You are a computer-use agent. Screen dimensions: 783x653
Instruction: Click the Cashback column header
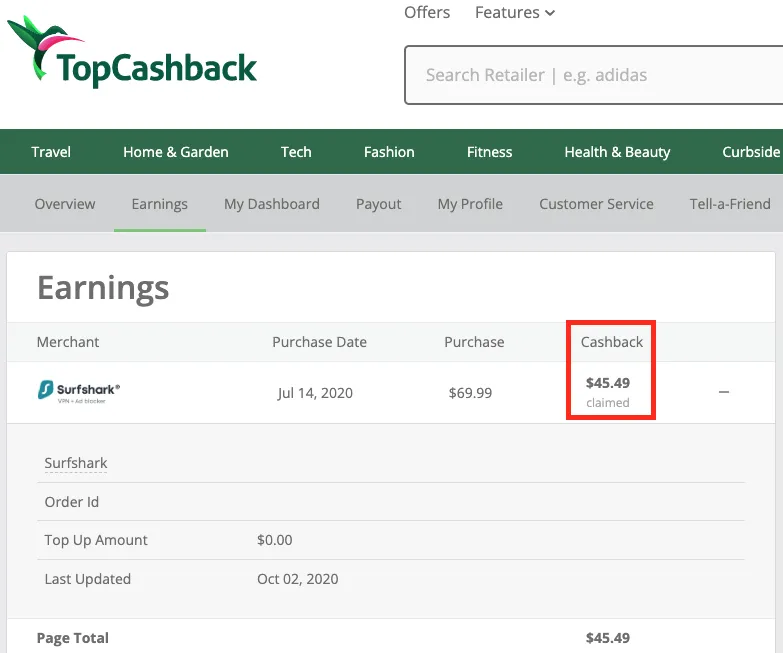point(612,342)
